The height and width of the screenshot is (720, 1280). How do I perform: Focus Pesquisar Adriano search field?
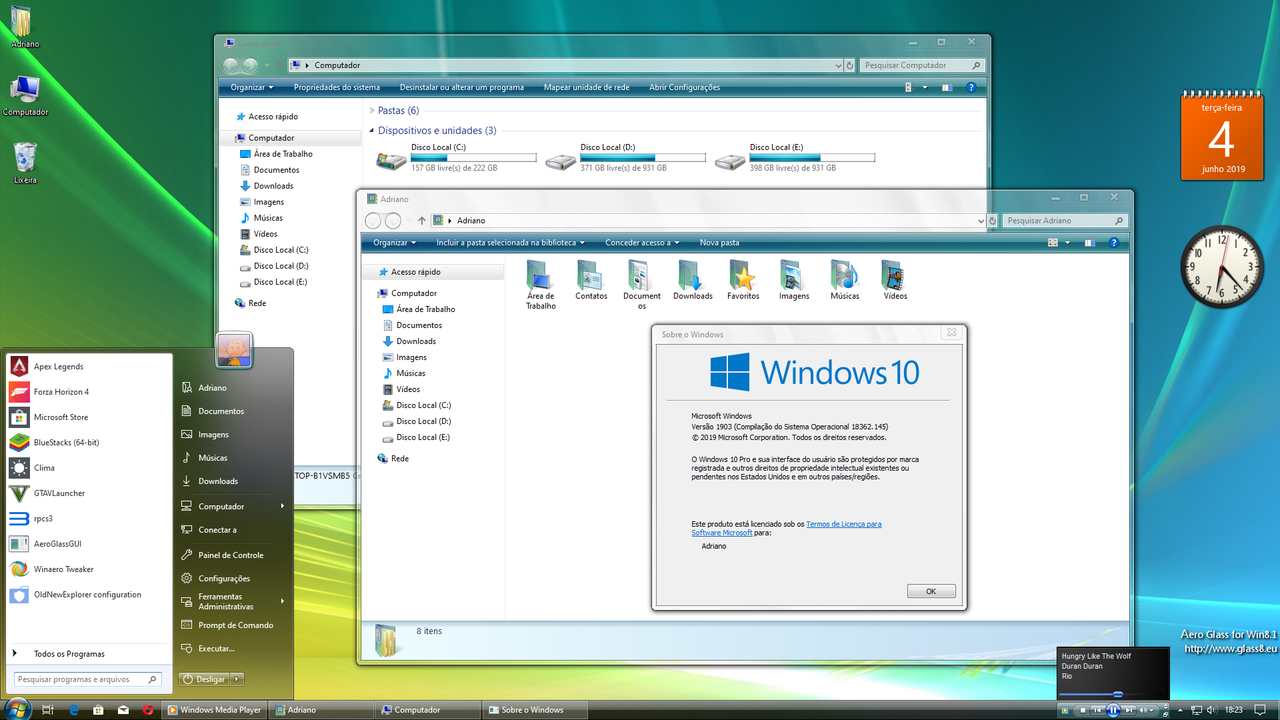[x=1067, y=220]
